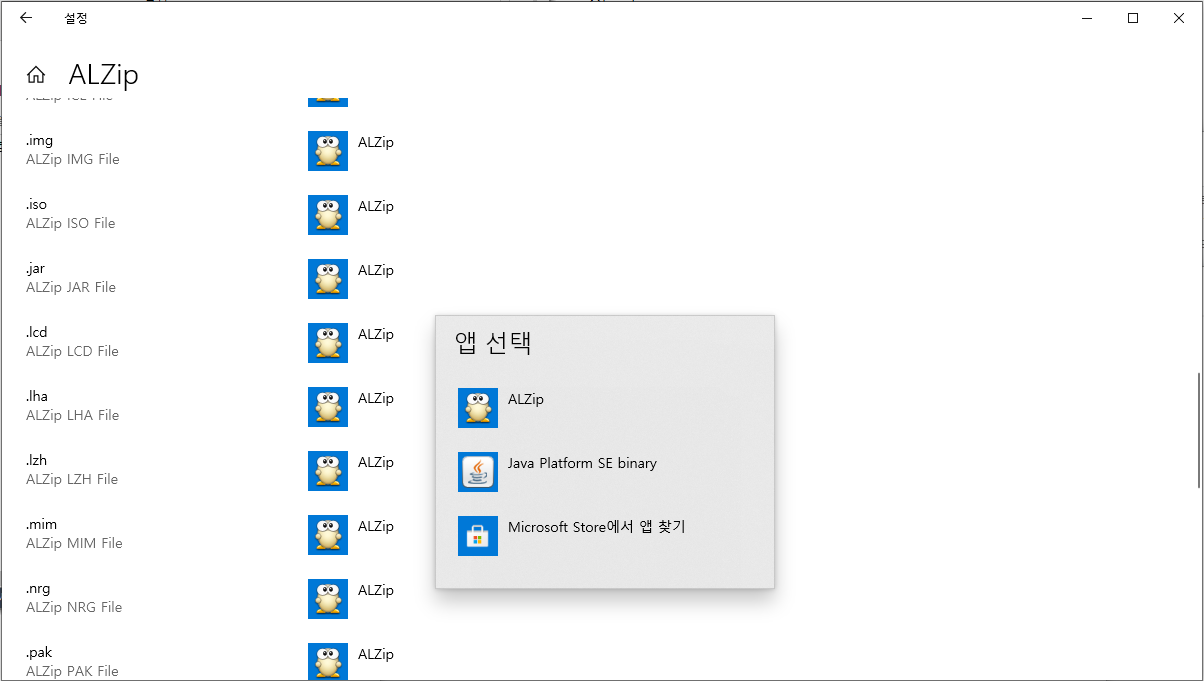Click the .lcd extension text
The image size is (1204, 681).
click(36, 332)
